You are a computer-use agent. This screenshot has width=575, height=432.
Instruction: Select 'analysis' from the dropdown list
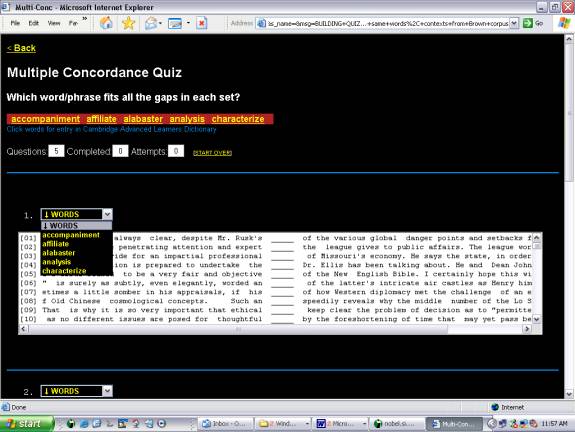[56, 262]
